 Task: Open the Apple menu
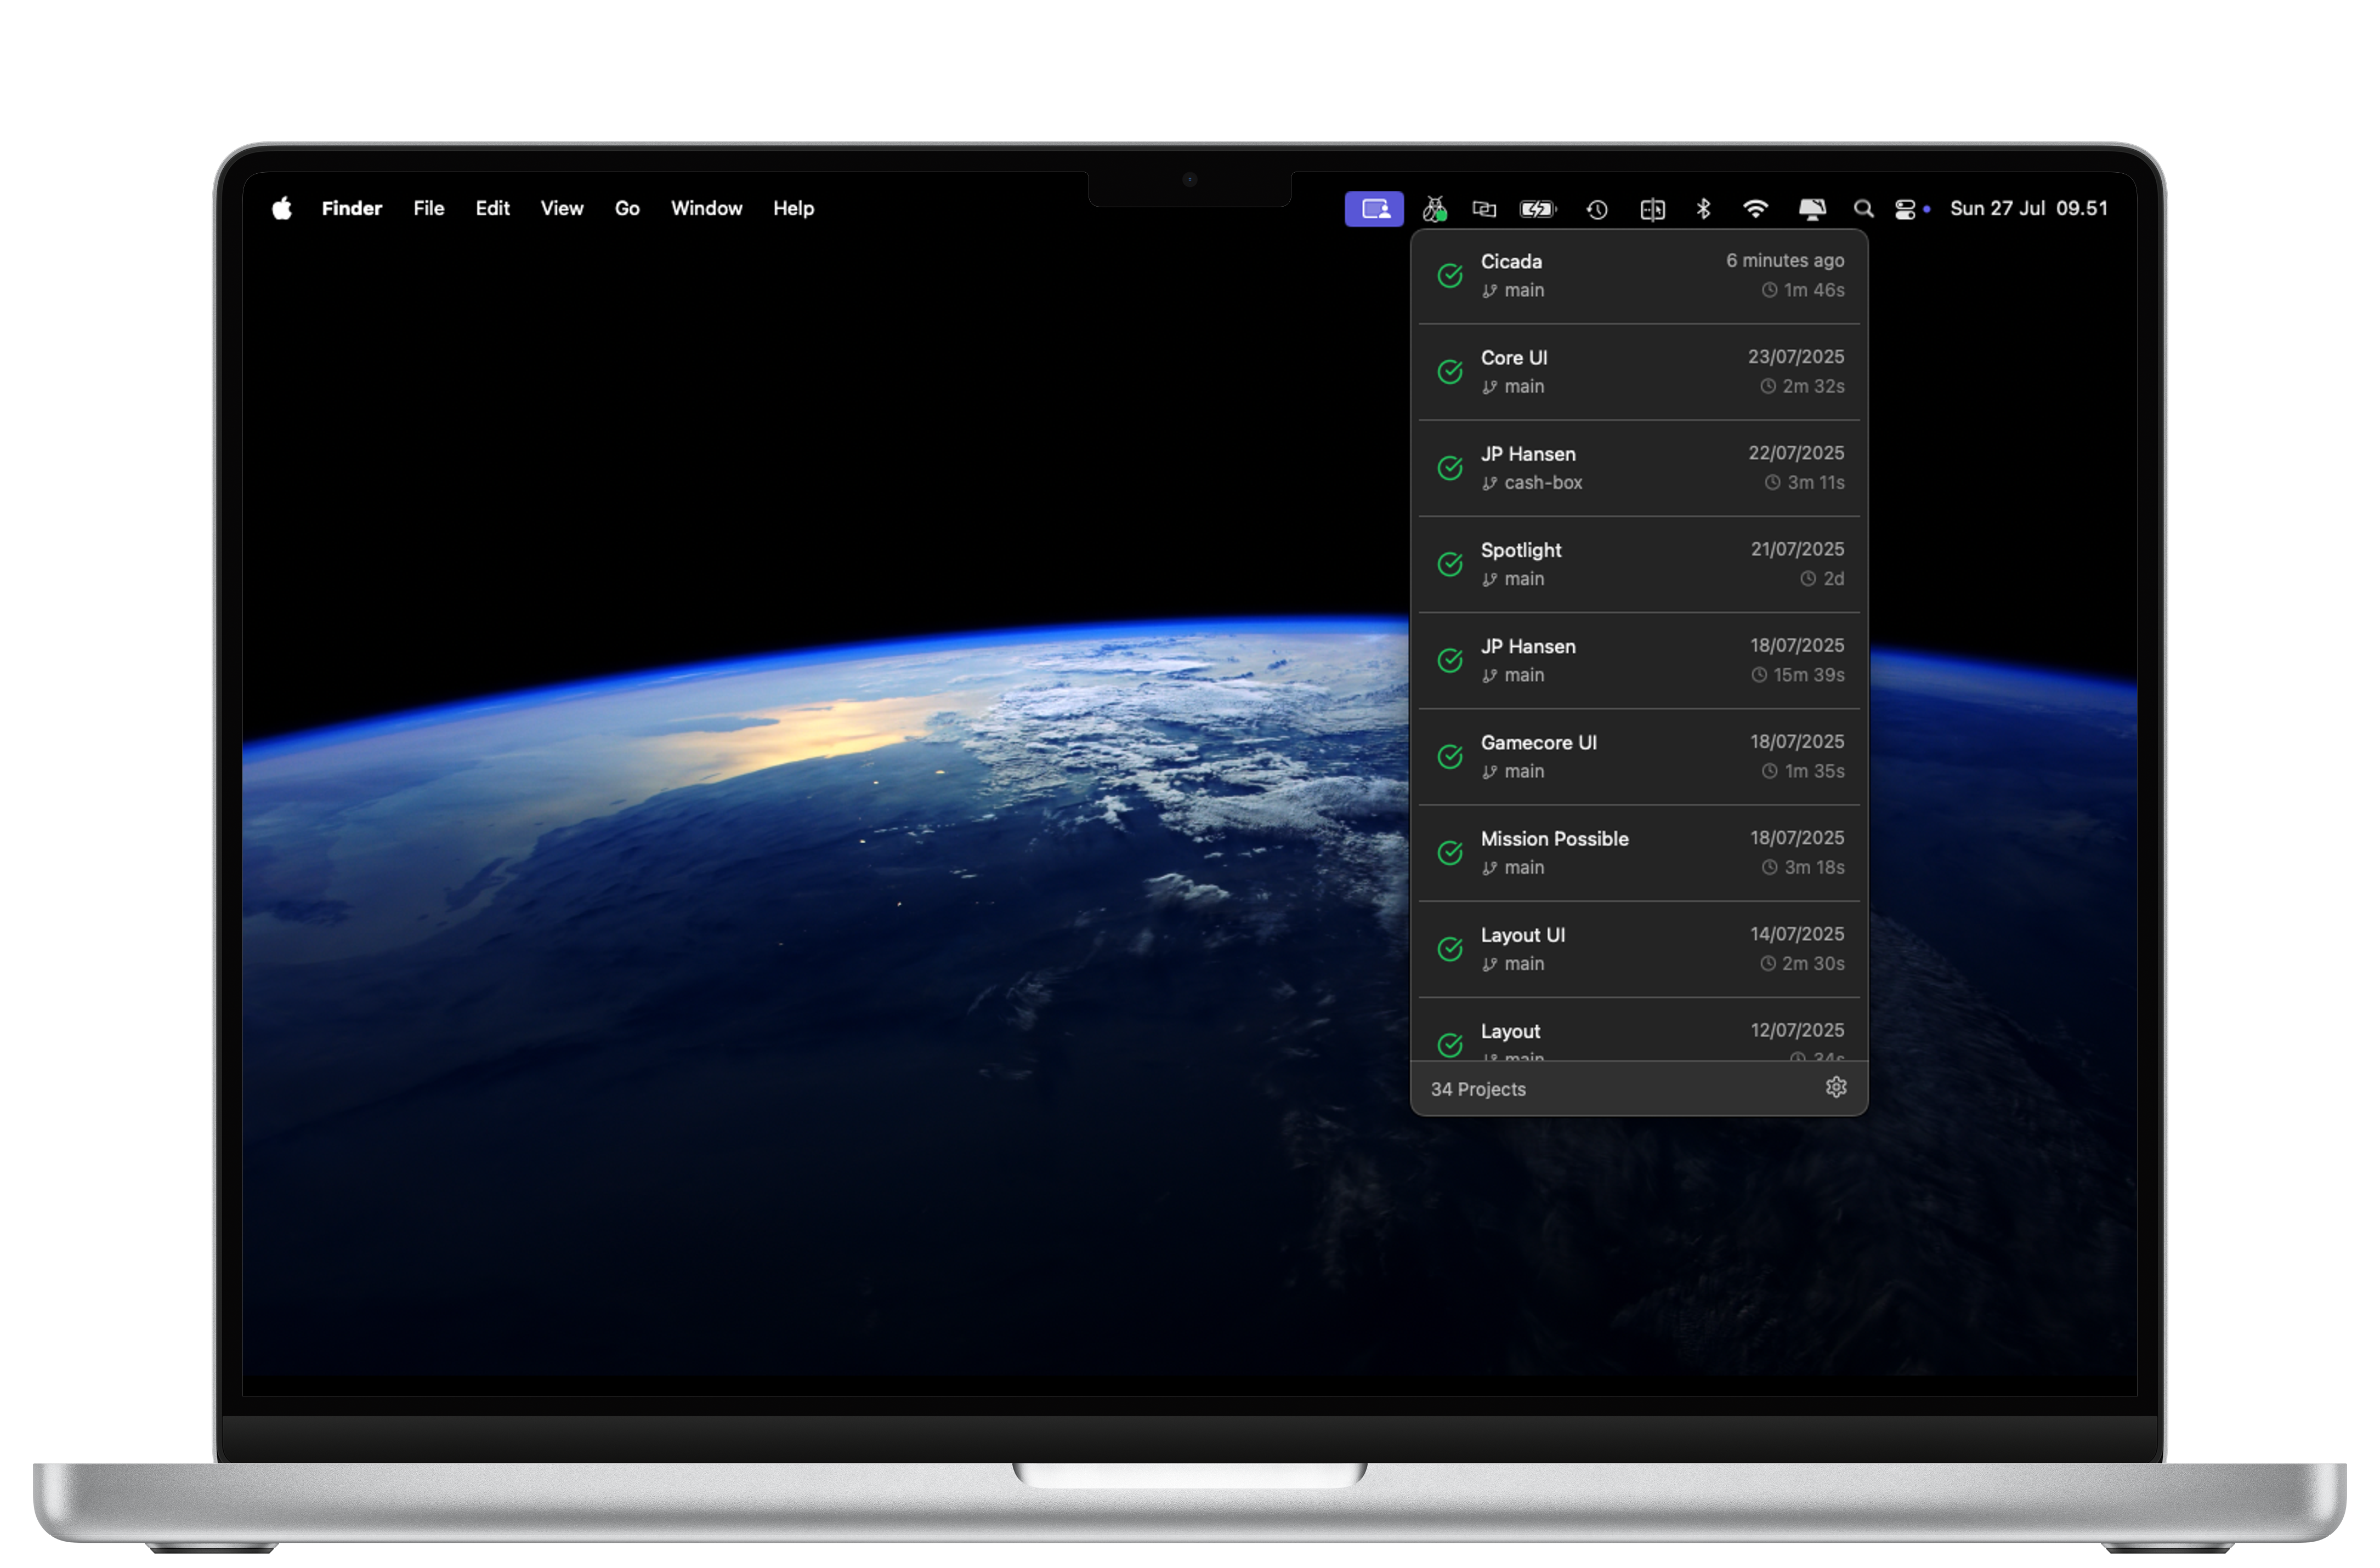click(x=282, y=208)
